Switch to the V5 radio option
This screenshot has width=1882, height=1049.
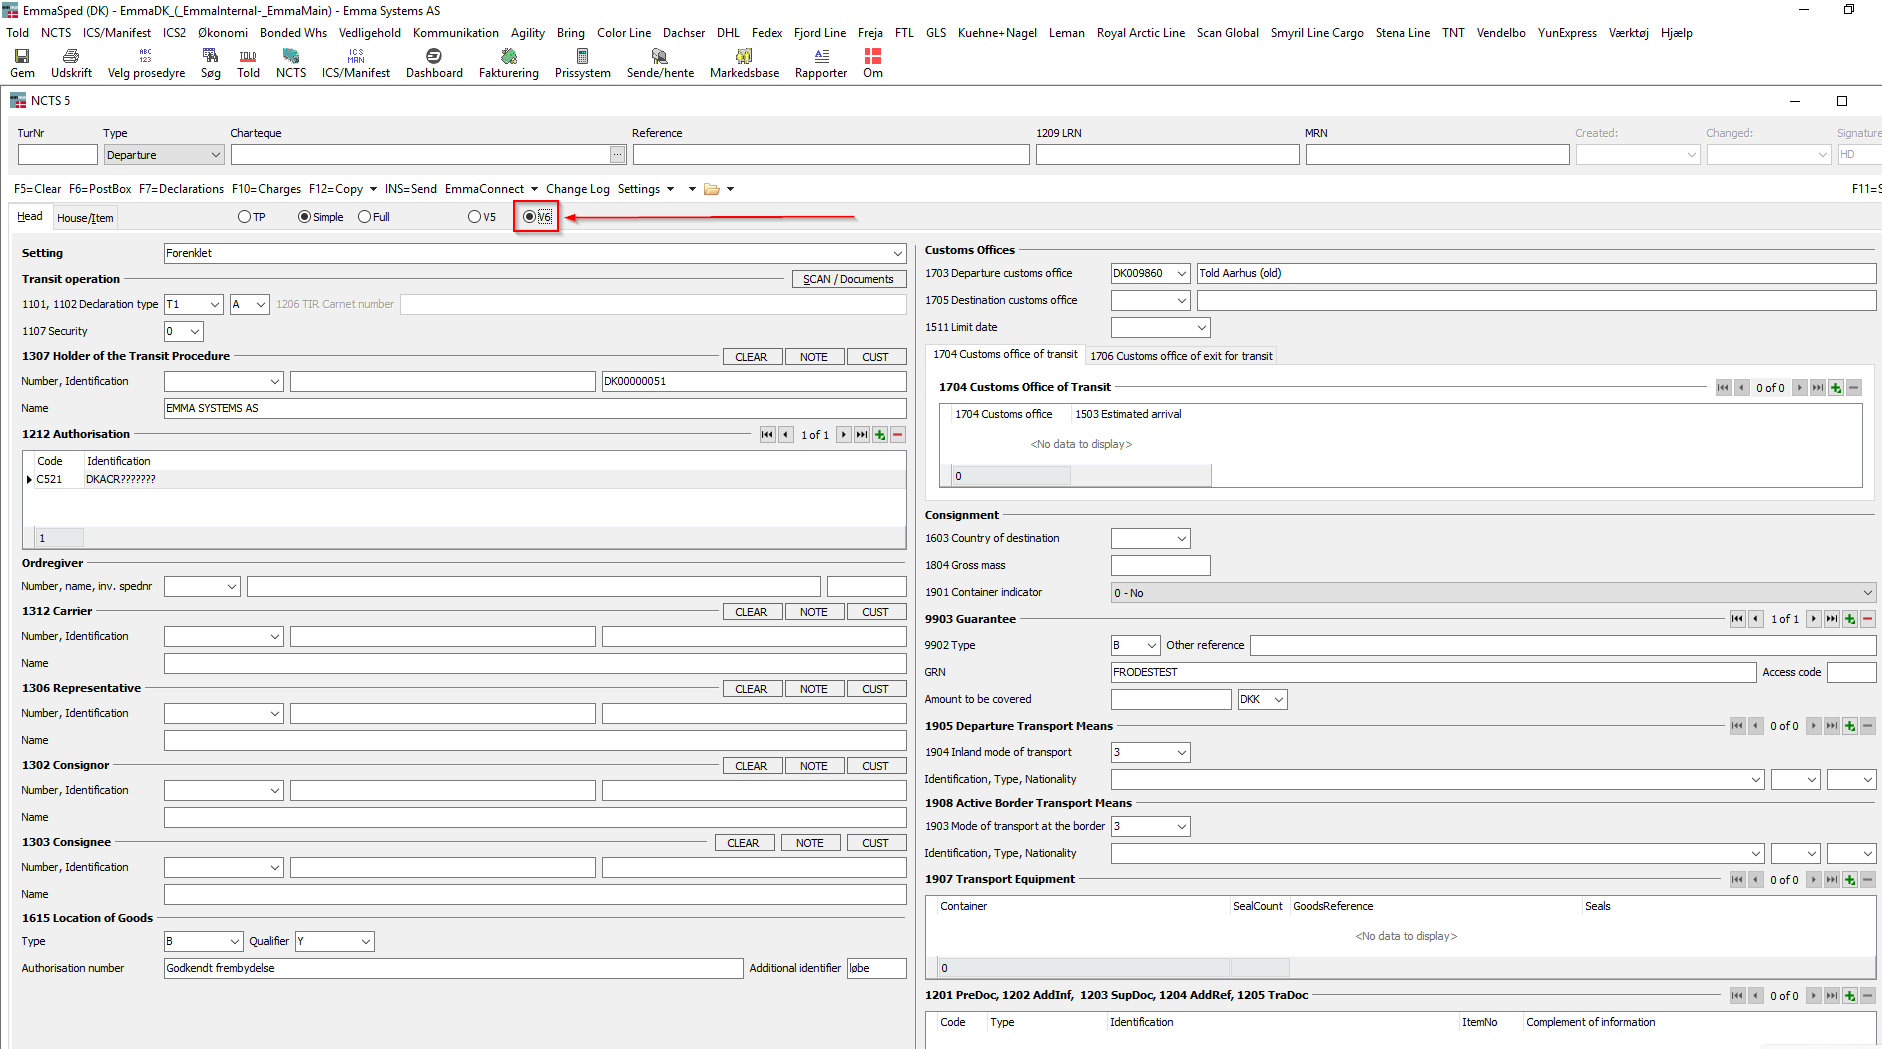pos(475,217)
